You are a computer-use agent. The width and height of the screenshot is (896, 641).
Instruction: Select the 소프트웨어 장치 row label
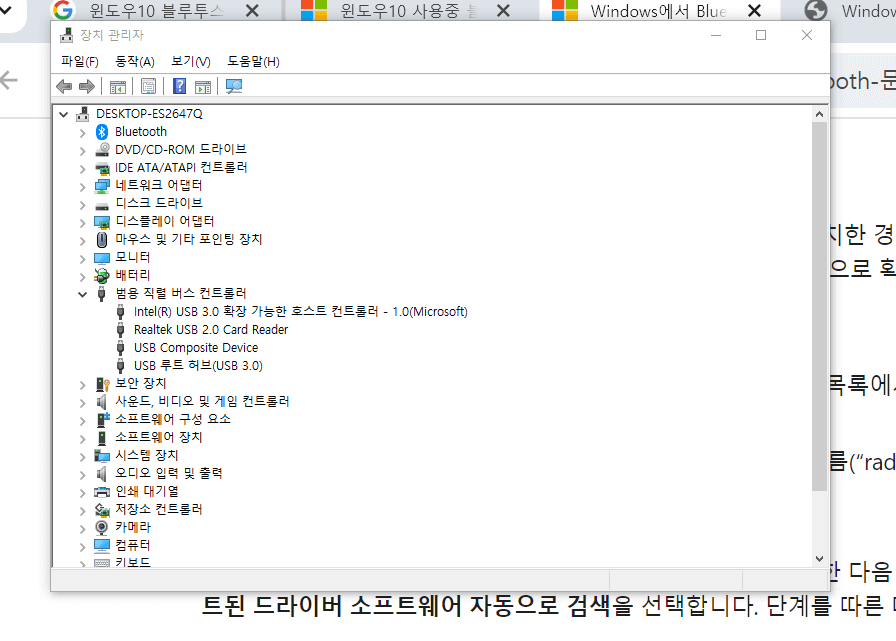coord(159,437)
